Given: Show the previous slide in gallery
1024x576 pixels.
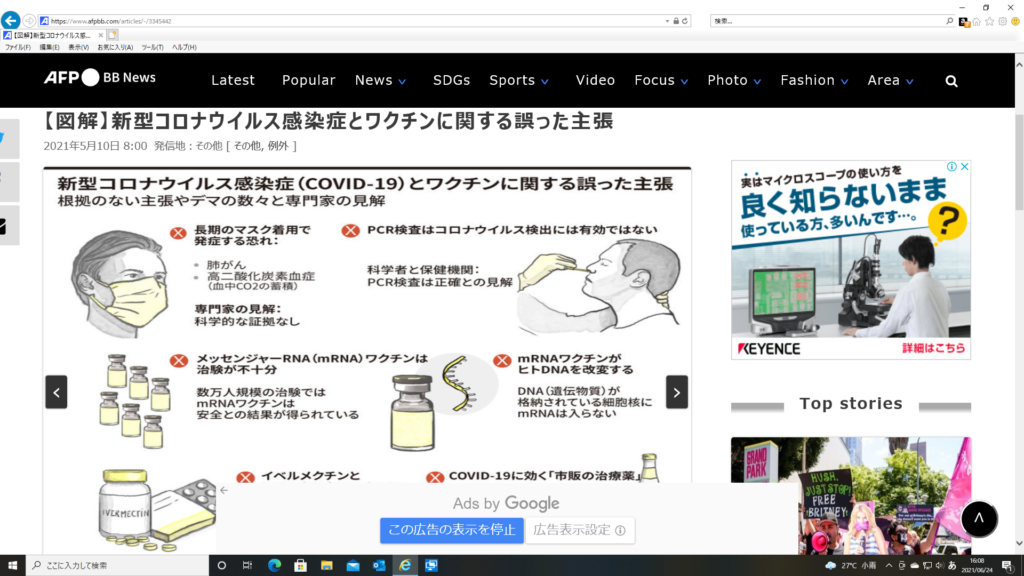Looking at the screenshot, I should pos(56,392).
